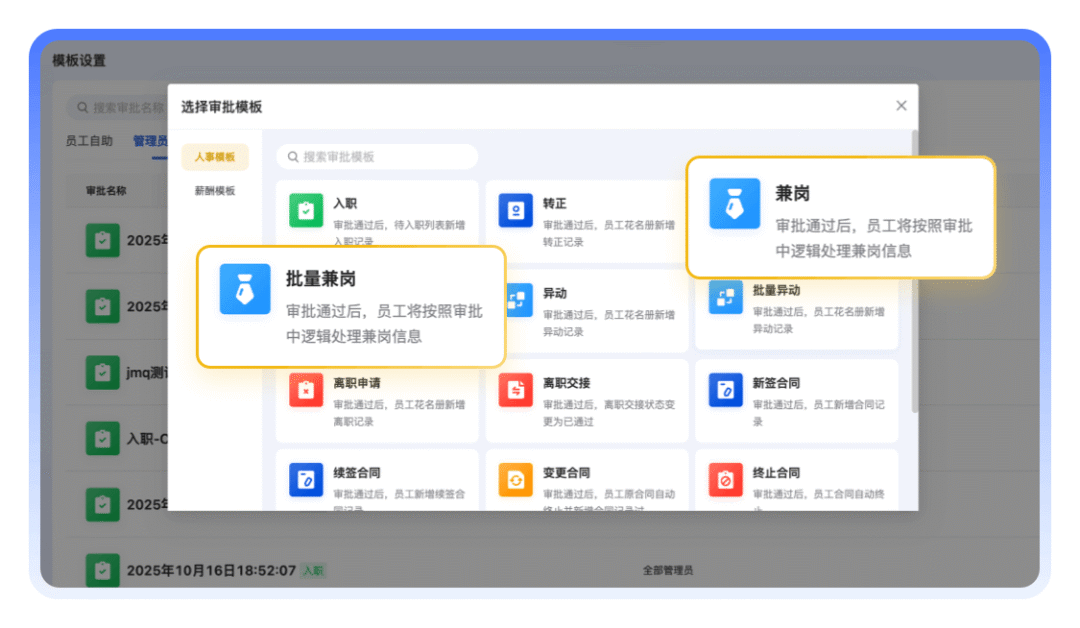Click the 离职申请 red icon
The height and width of the screenshot is (628, 1080).
pyautogui.click(x=306, y=390)
